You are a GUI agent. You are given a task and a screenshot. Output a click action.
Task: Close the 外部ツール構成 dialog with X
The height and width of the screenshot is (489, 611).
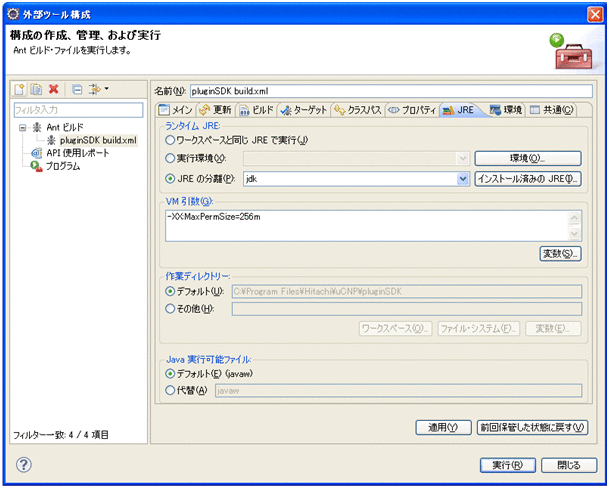pyautogui.click(x=595, y=15)
